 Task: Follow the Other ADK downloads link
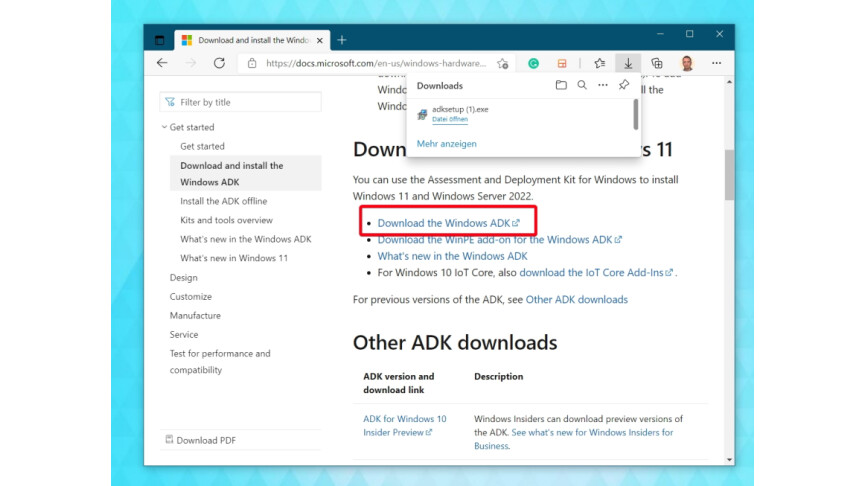[576, 300]
